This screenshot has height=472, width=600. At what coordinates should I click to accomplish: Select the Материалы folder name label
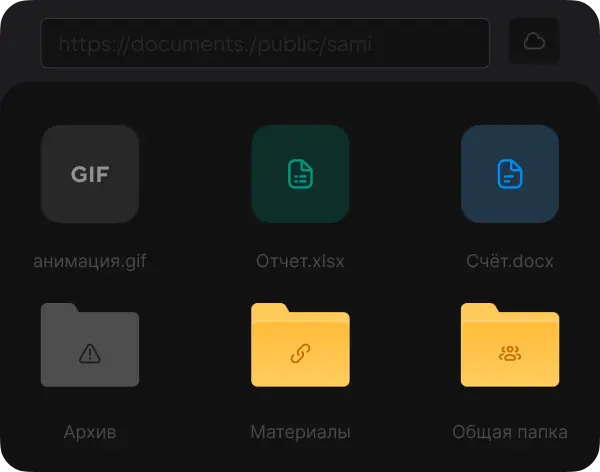tap(300, 433)
